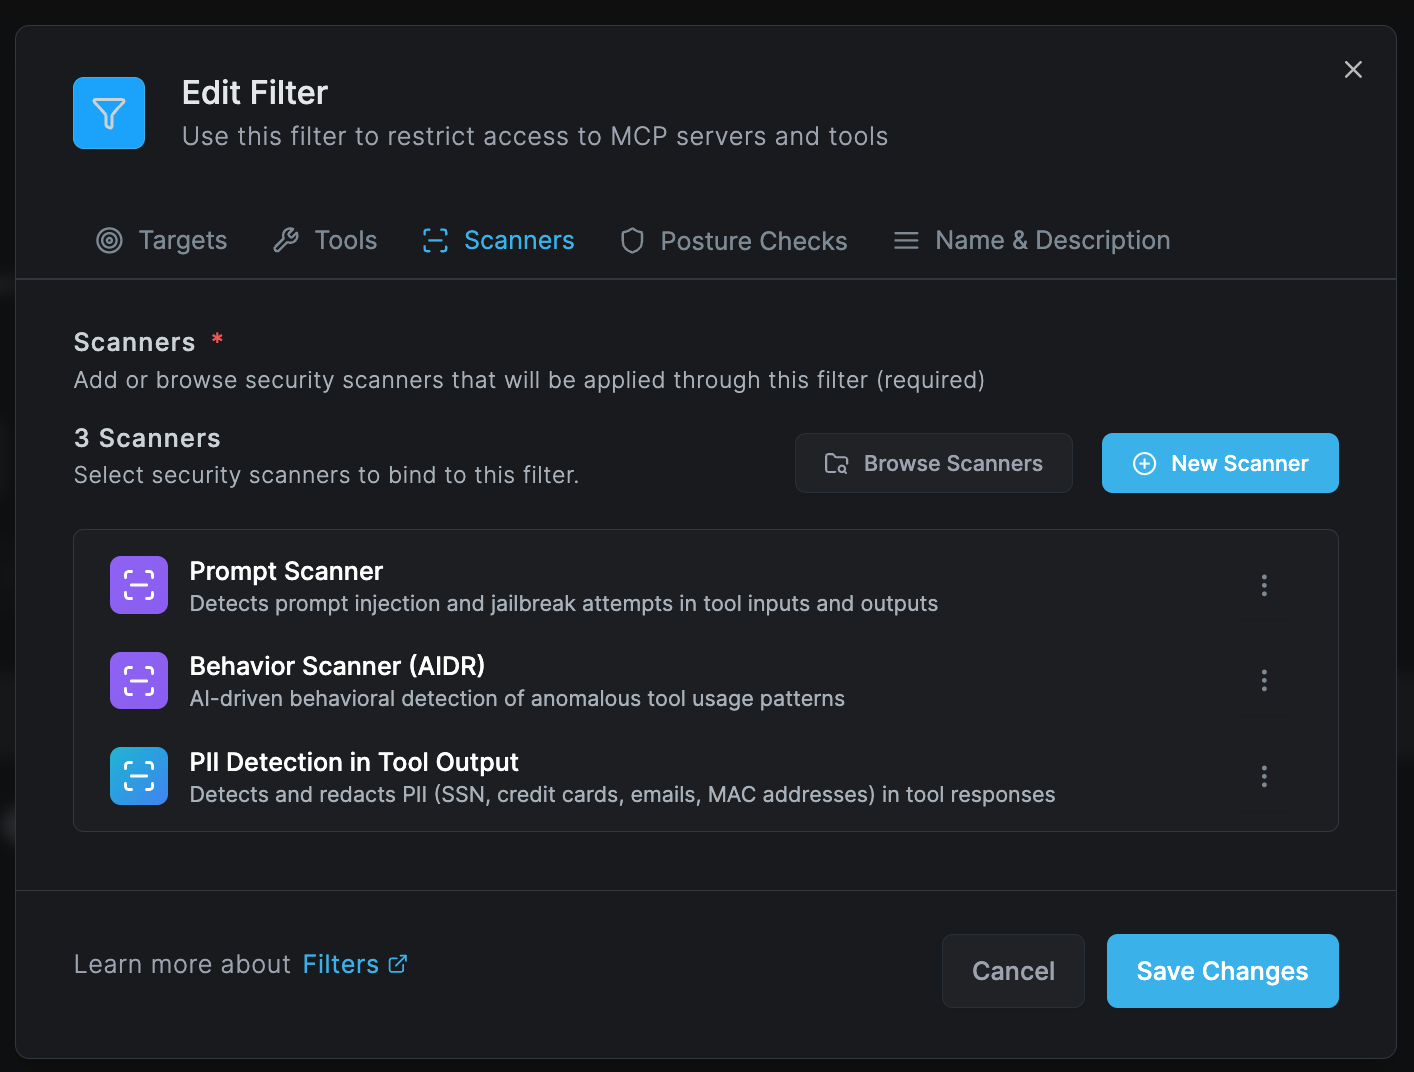
Task: Click the Behavior Scanner (AIDR) icon
Action: [138, 680]
